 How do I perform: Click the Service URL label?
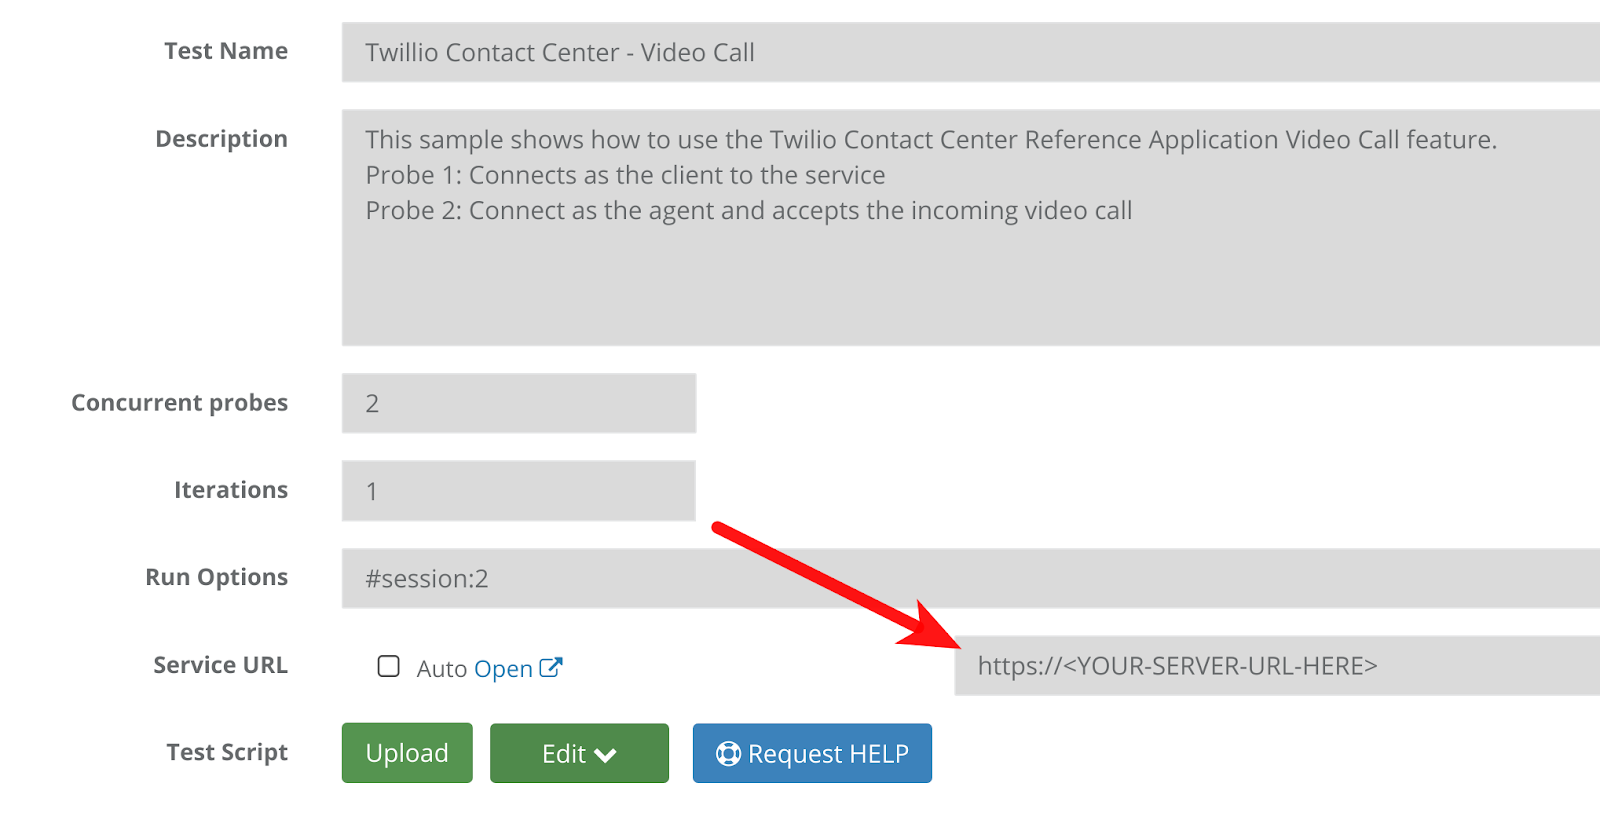click(x=219, y=665)
